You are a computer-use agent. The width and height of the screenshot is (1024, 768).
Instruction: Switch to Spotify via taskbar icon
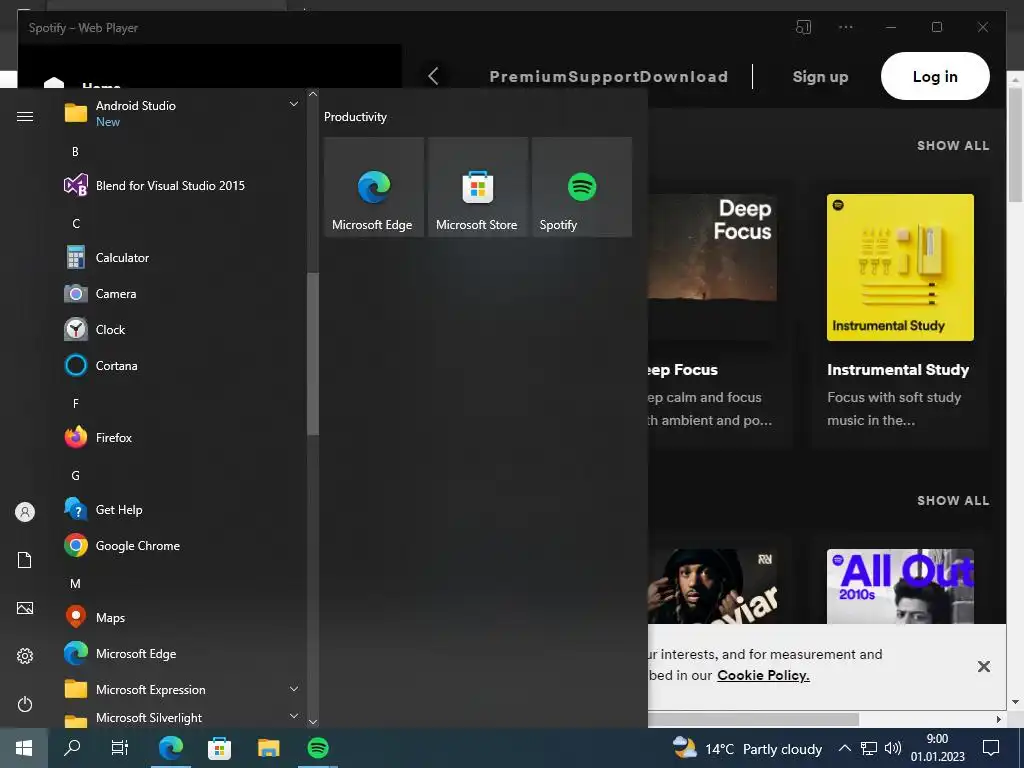[318, 748]
